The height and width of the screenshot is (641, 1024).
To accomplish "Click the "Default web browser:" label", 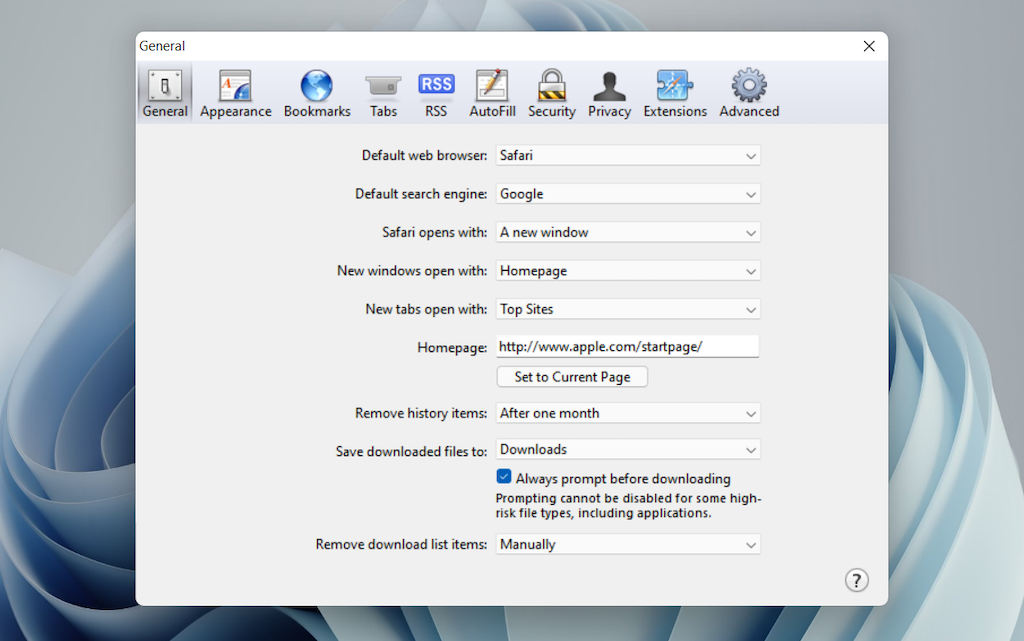I will click(424, 155).
